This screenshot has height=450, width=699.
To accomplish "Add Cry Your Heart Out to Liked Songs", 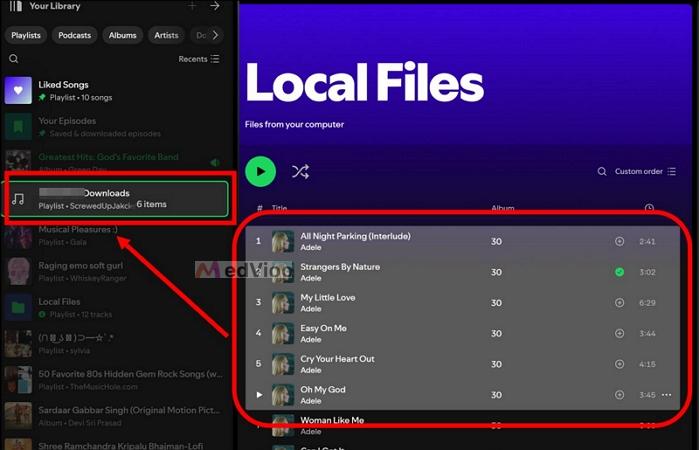I will (619, 364).
